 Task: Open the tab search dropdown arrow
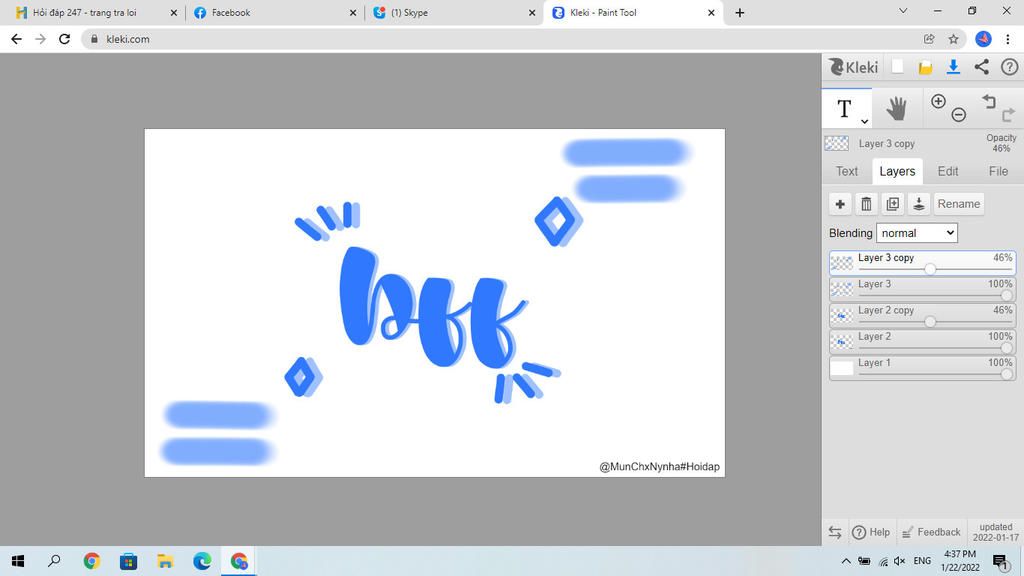click(x=903, y=11)
